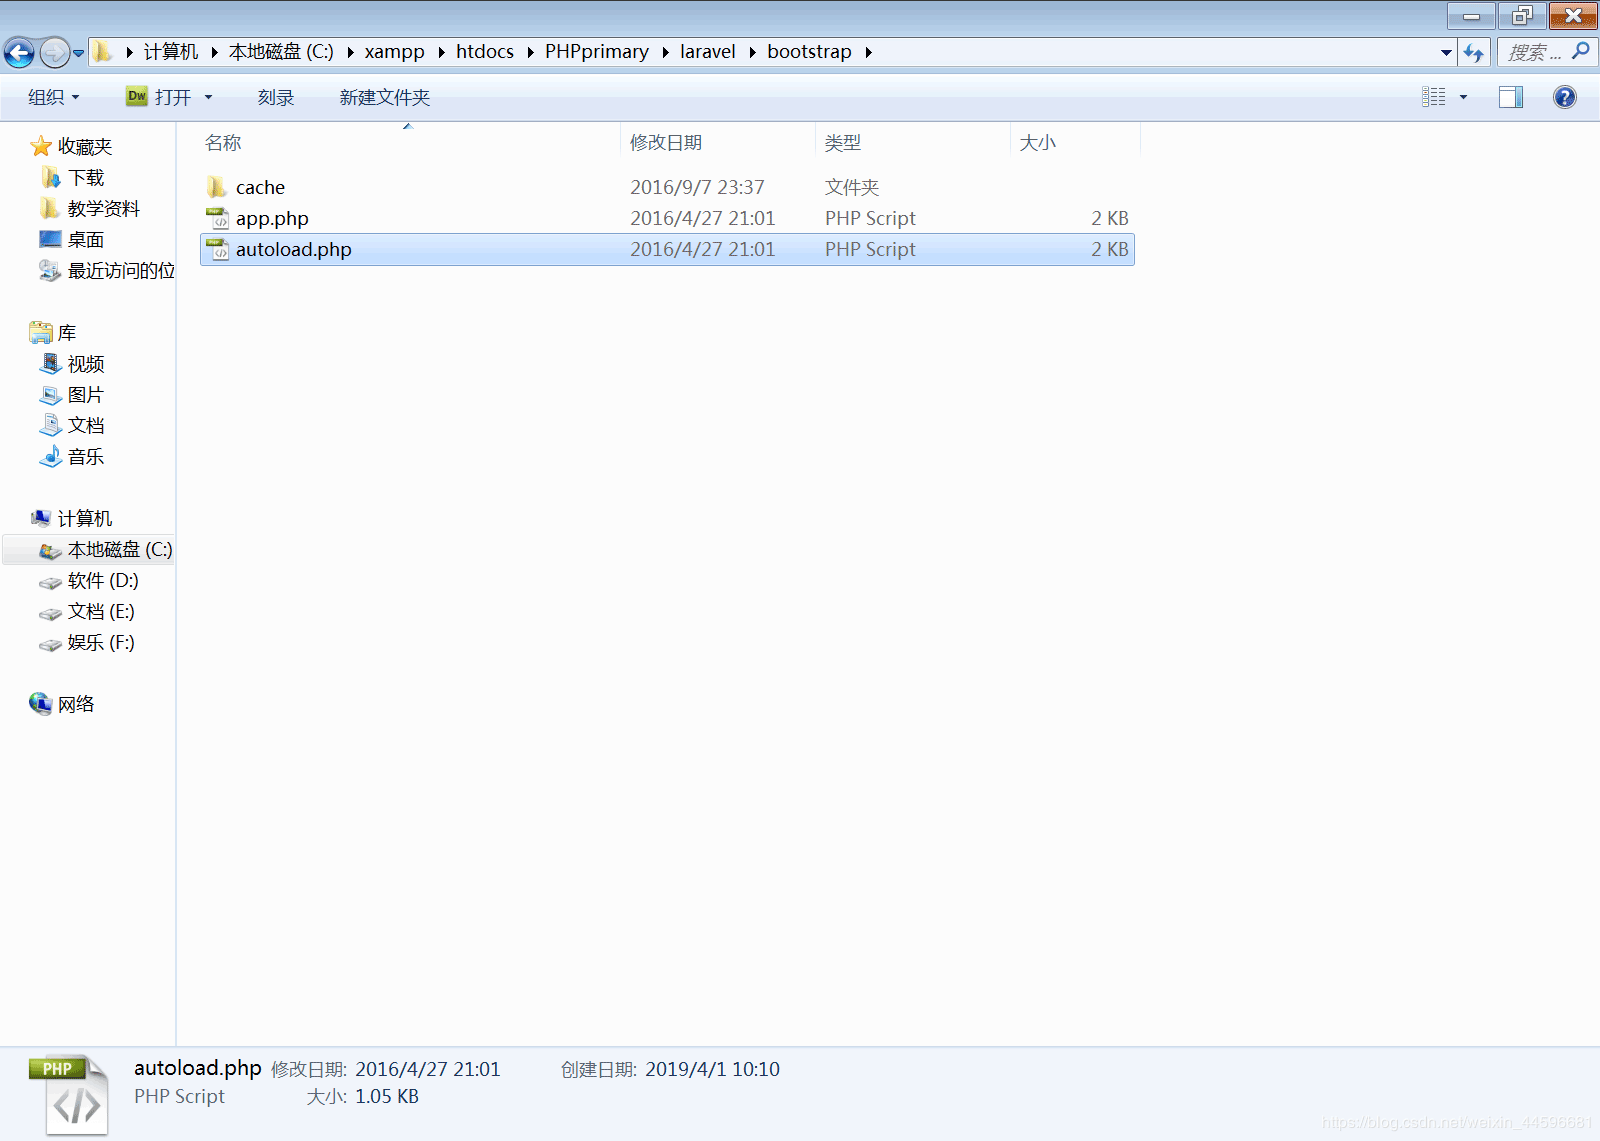Go to PHPprimary folder in address path
Viewport: 1600px width, 1141px height.
(x=597, y=52)
